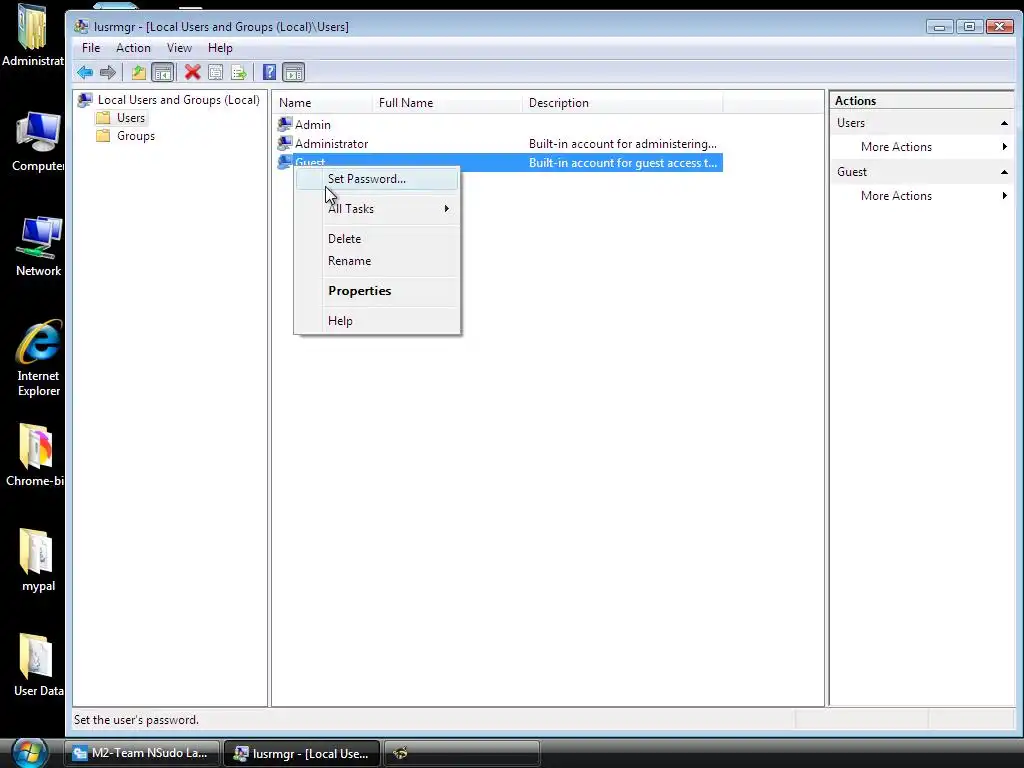
Task: Open the File menu
Action: tap(91, 48)
